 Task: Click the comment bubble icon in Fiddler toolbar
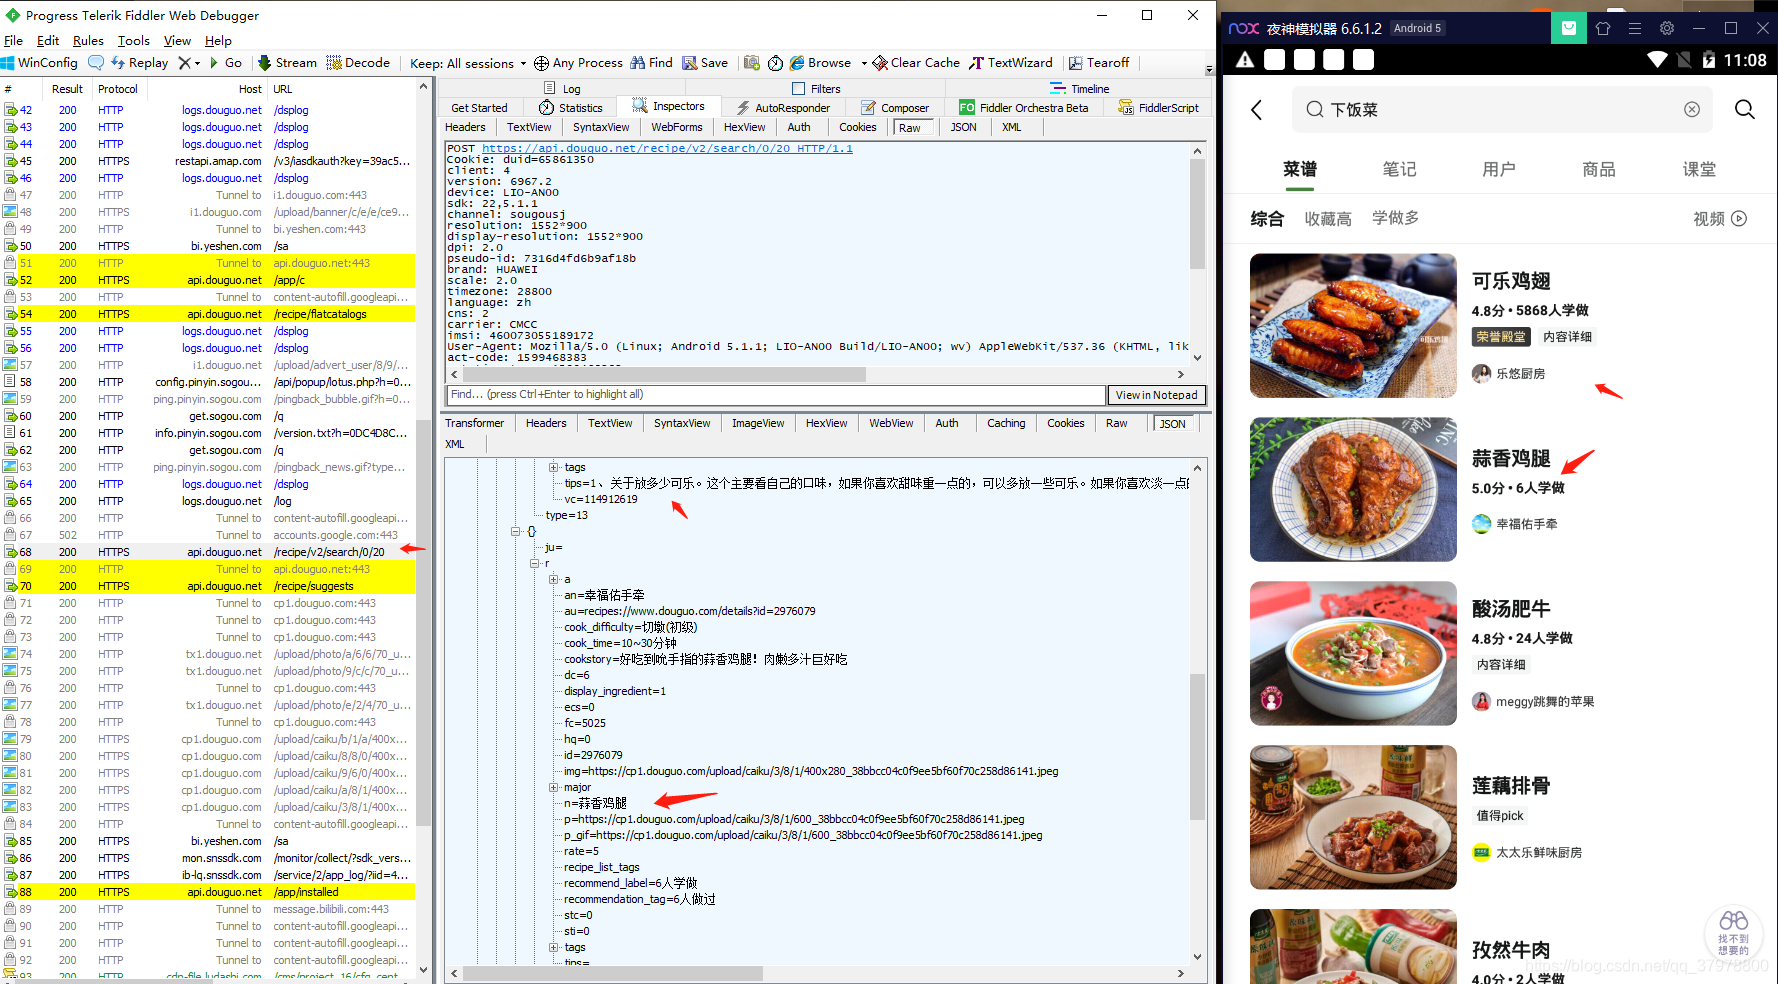96,63
